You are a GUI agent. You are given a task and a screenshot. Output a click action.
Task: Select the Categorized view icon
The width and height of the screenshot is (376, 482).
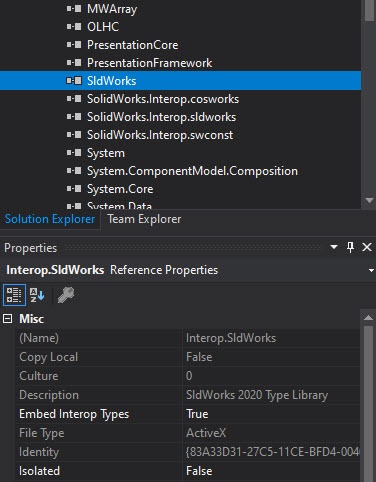[14, 295]
